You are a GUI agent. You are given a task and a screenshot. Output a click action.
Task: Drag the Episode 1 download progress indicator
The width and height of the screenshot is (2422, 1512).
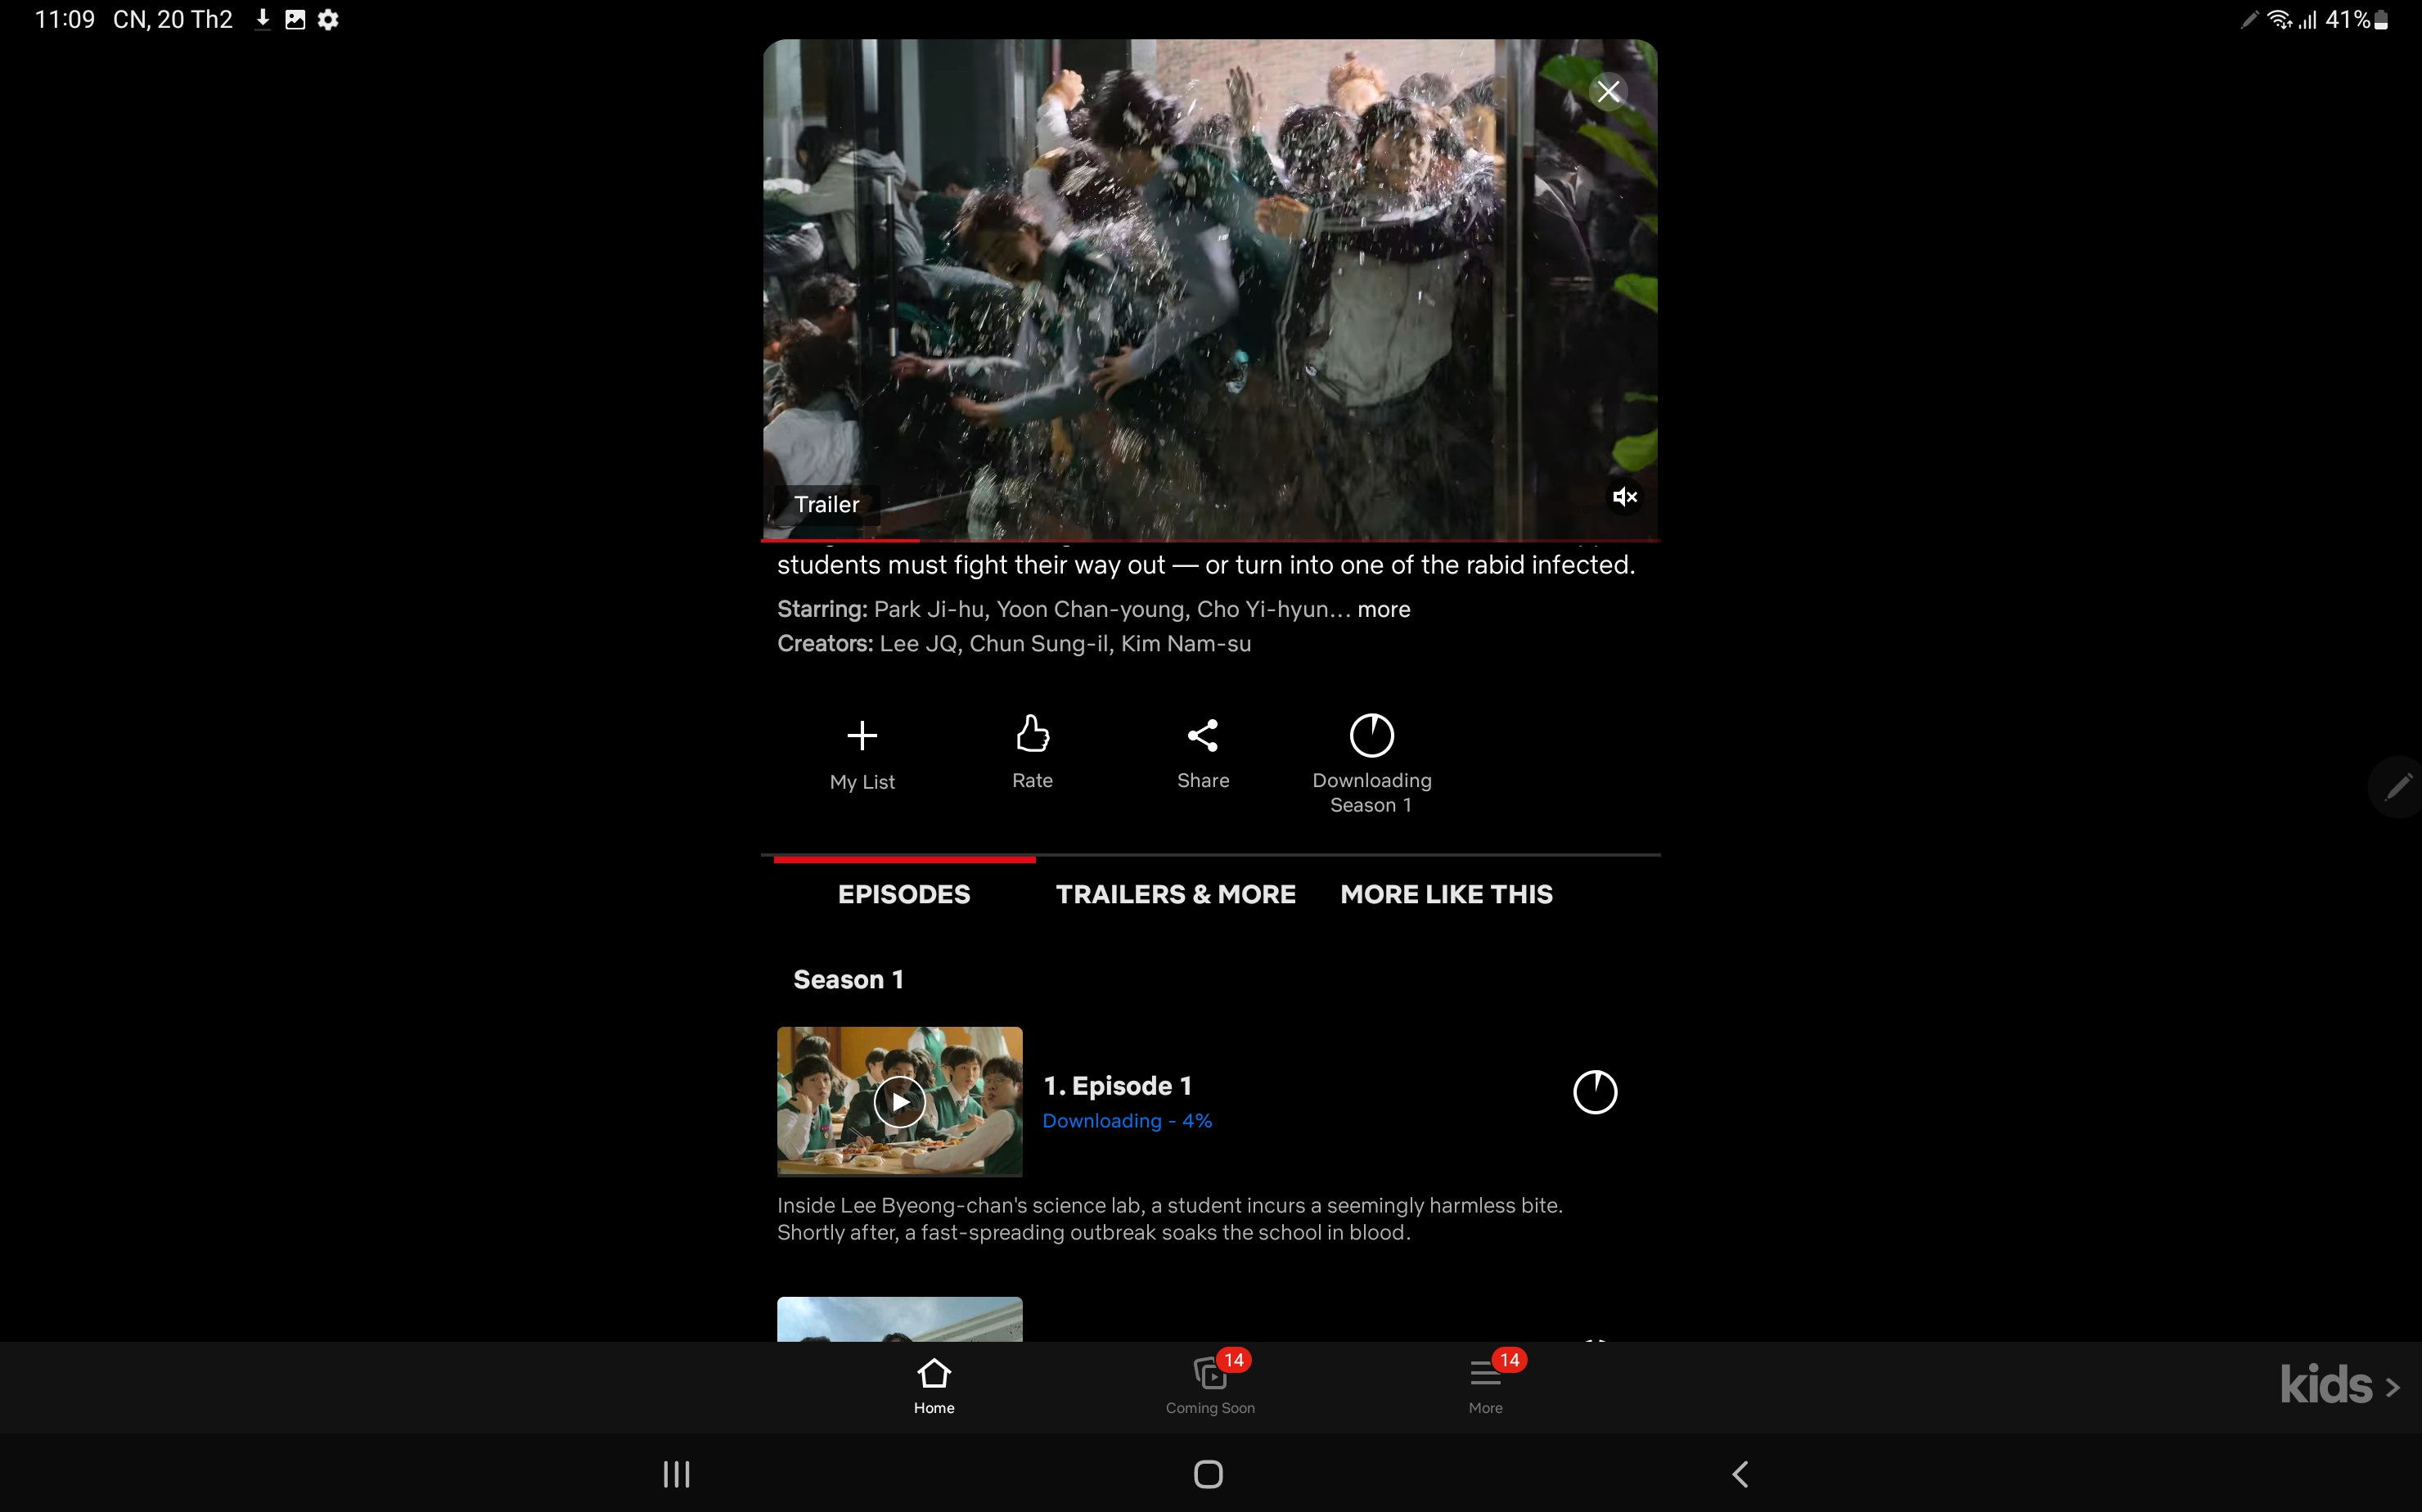[1595, 1092]
